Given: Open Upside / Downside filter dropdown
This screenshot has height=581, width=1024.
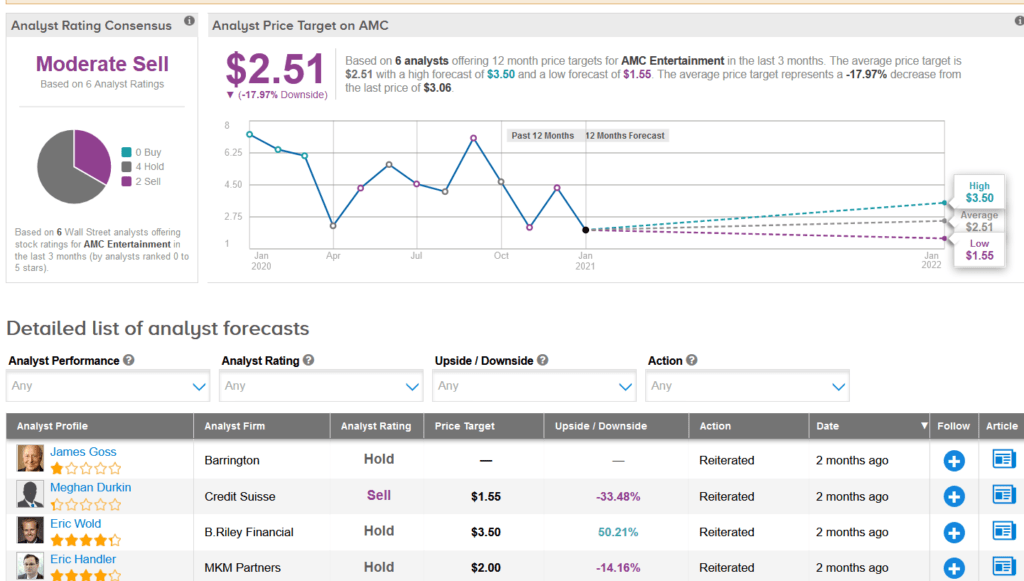Looking at the screenshot, I should [534, 386].
